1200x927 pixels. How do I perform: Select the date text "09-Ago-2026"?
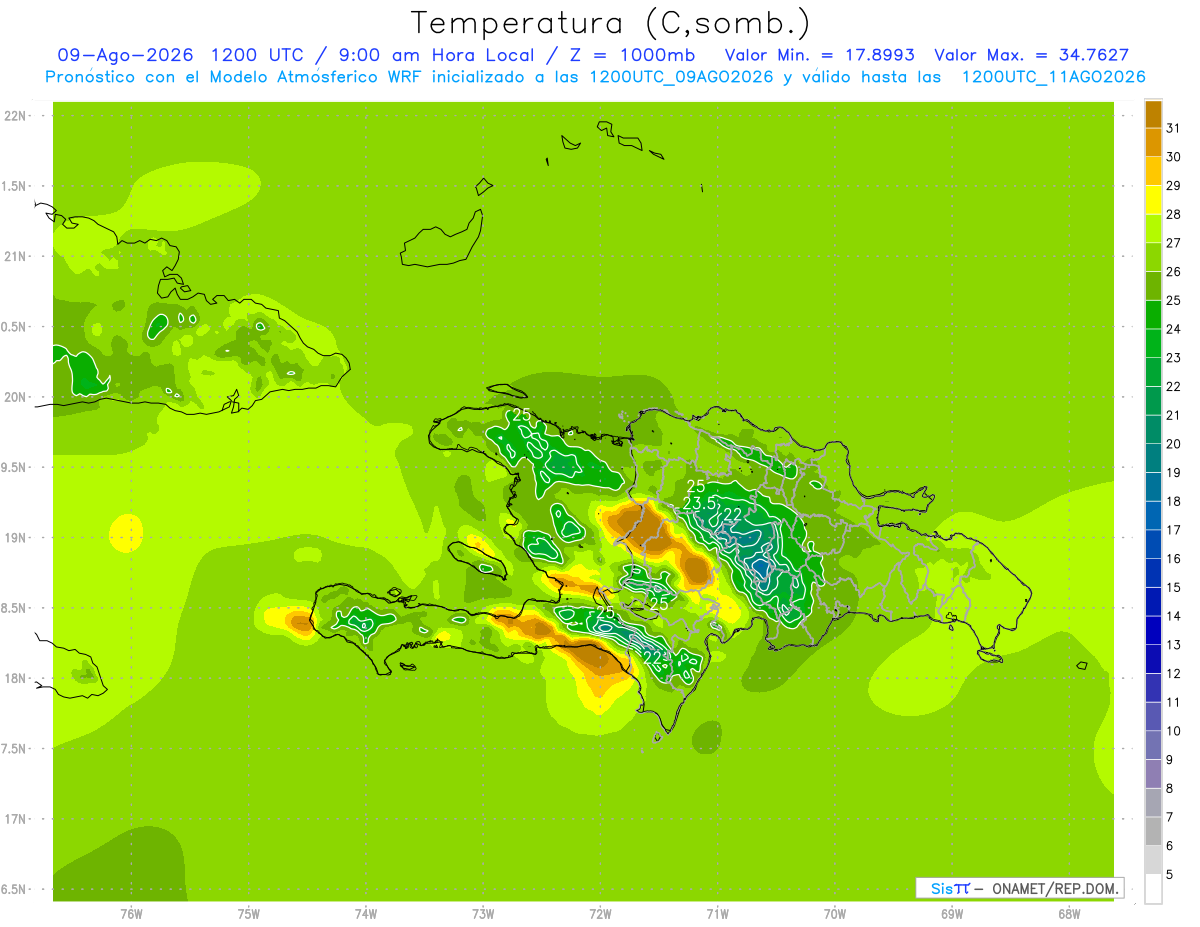tap(125, 55)
